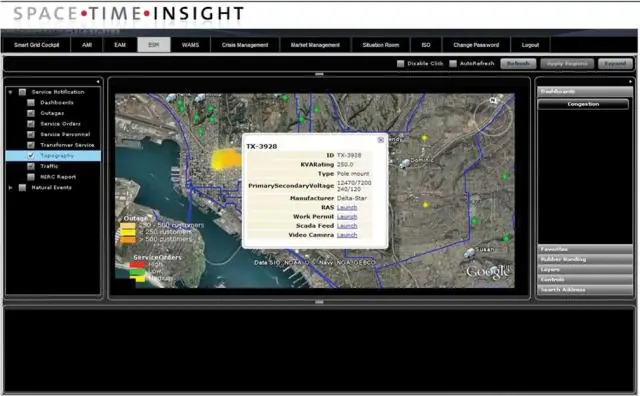This screenshot has width=640, height=396.
Task: Click the splitter handle below the map
Action: click(x=319, y=302)
